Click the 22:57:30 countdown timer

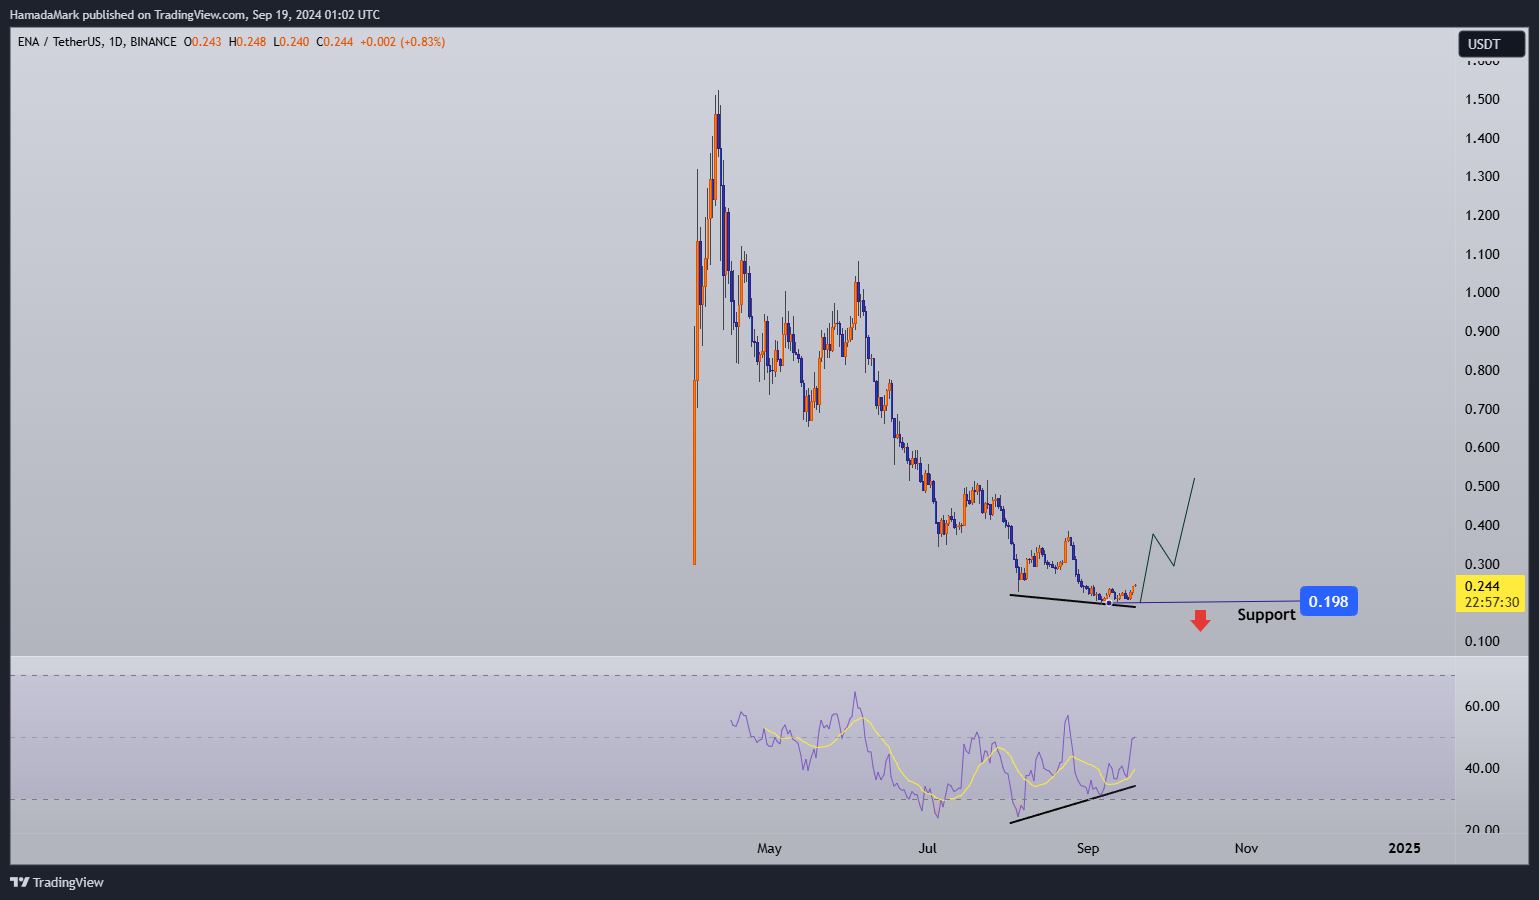click(x=1492, y=602)
